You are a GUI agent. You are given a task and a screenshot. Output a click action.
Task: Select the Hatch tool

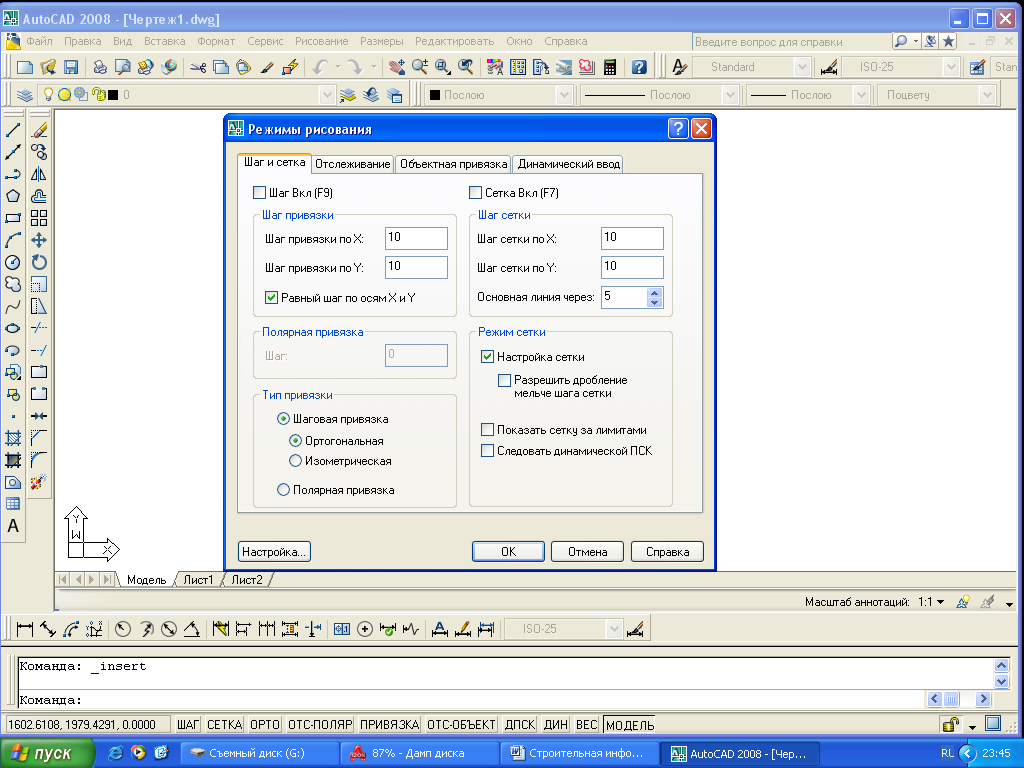pyautogui.click(x=13, y=438)
